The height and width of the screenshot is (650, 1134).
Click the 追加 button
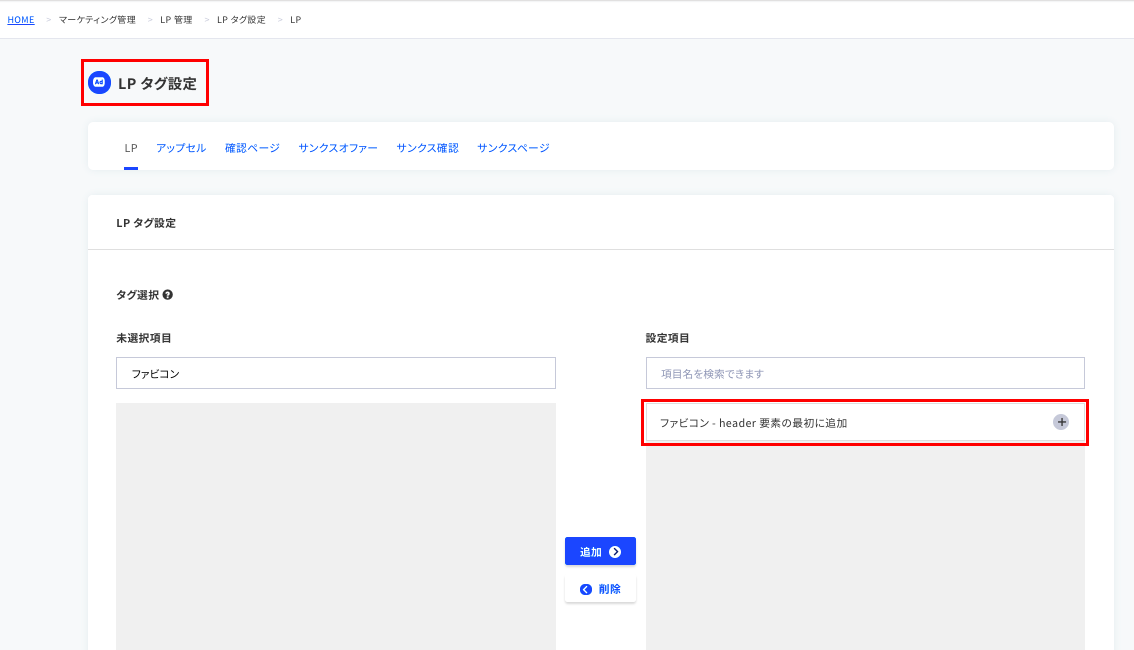pos(600,552)
